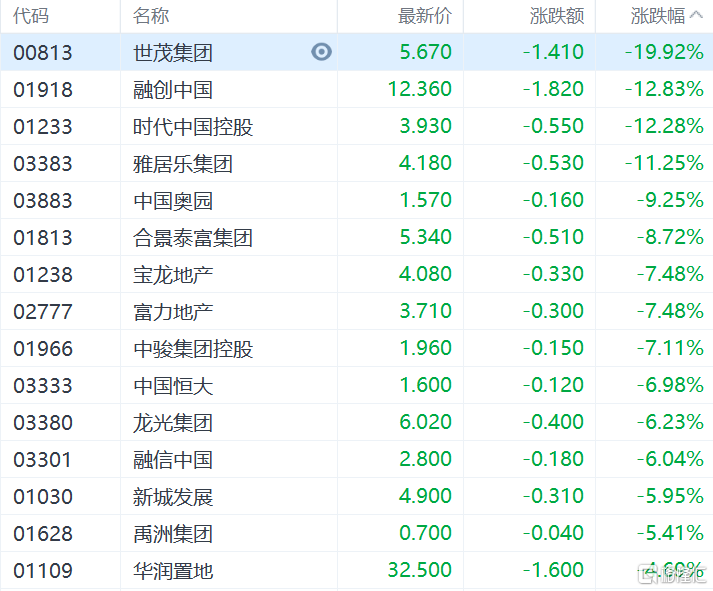Select stock code 03883
The image size is (713, 591).
point(43,201)
